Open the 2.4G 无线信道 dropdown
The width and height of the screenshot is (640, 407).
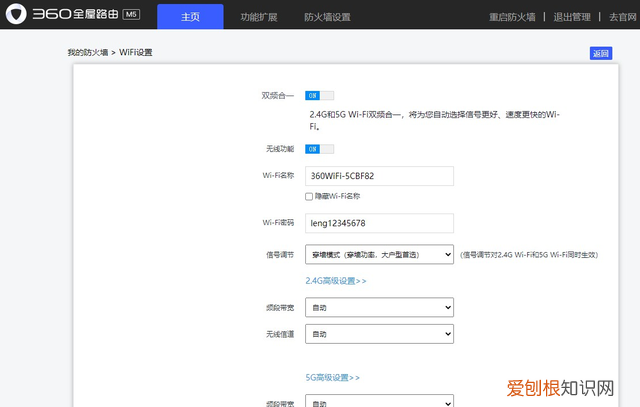click(379, 334)
